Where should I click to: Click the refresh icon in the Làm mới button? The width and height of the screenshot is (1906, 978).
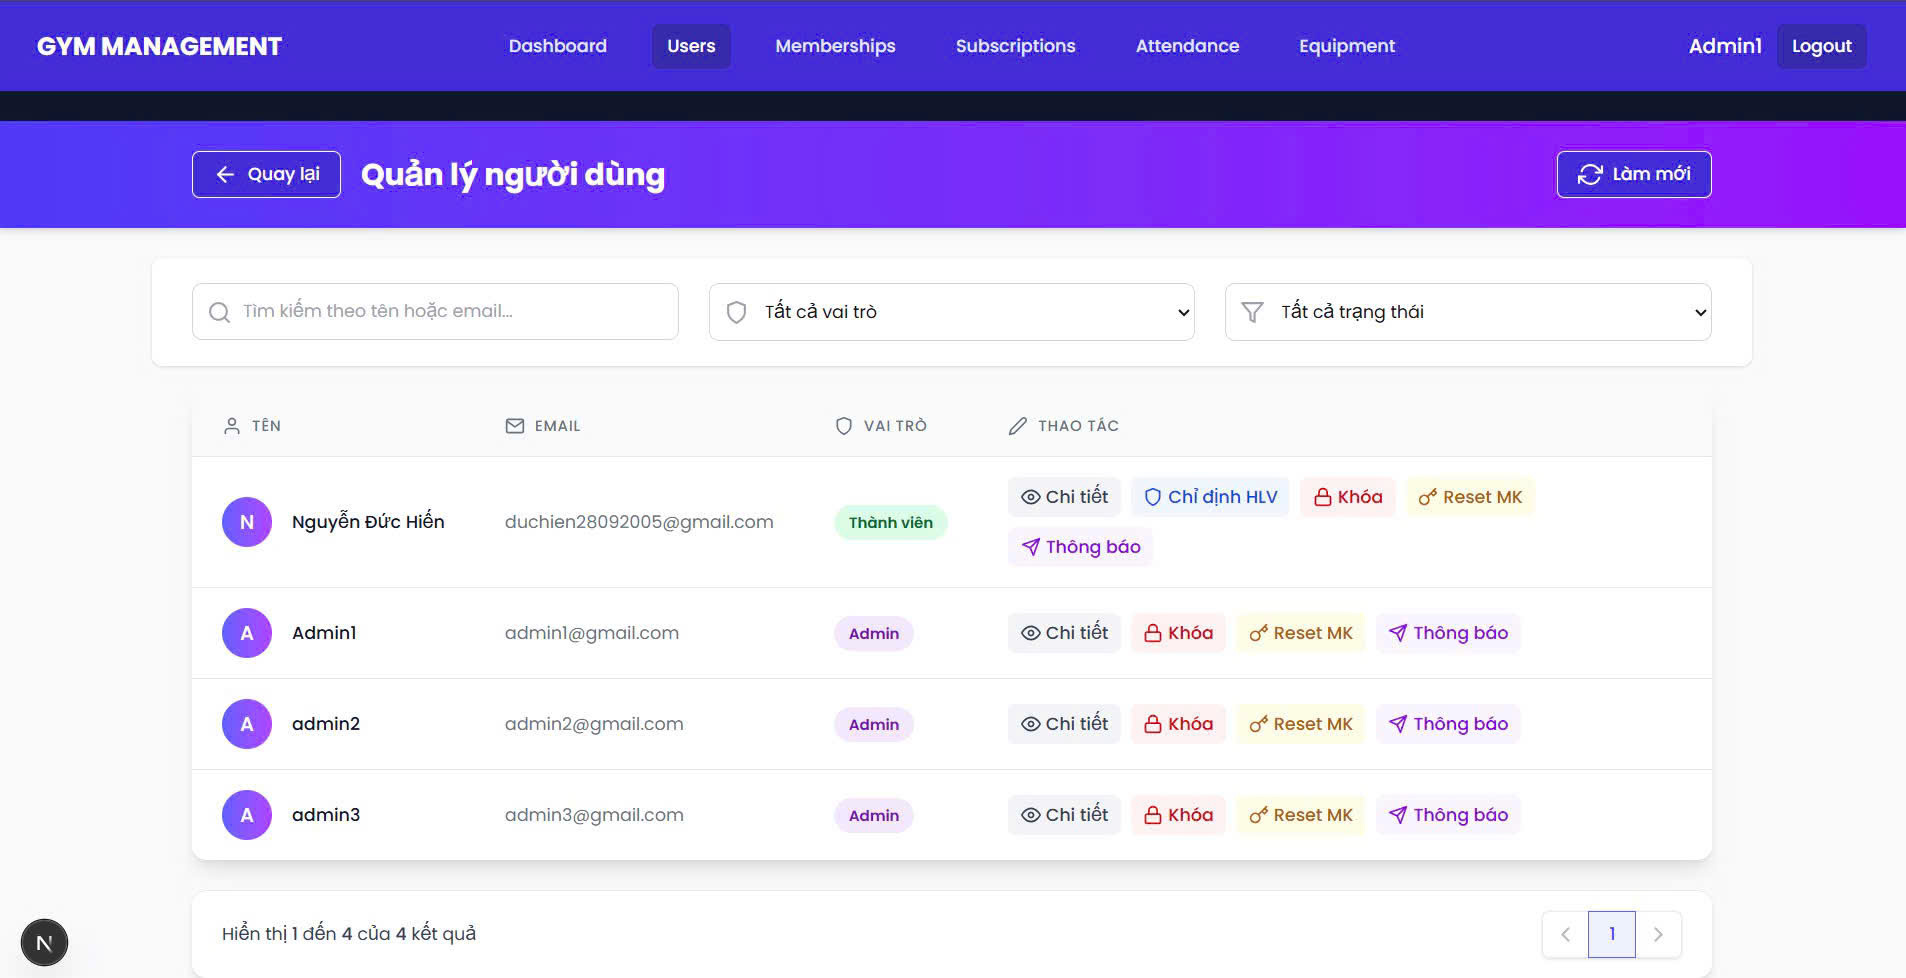[1590, 173]
